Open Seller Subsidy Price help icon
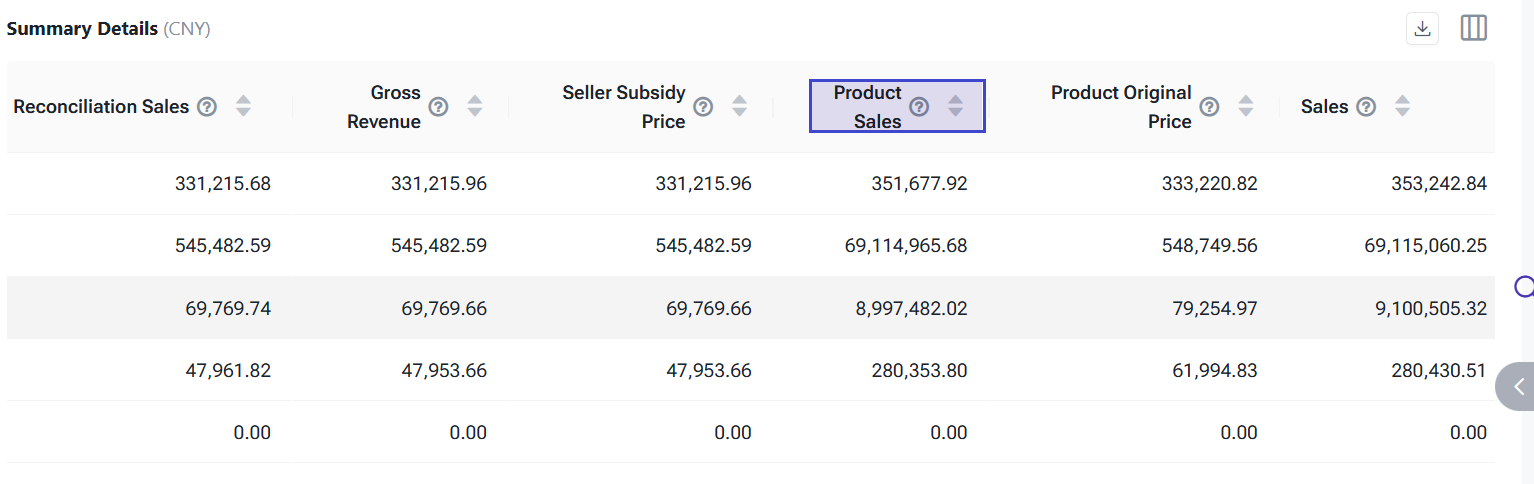The height and width of the screenshot is (484, 1534). click(703, 107)
